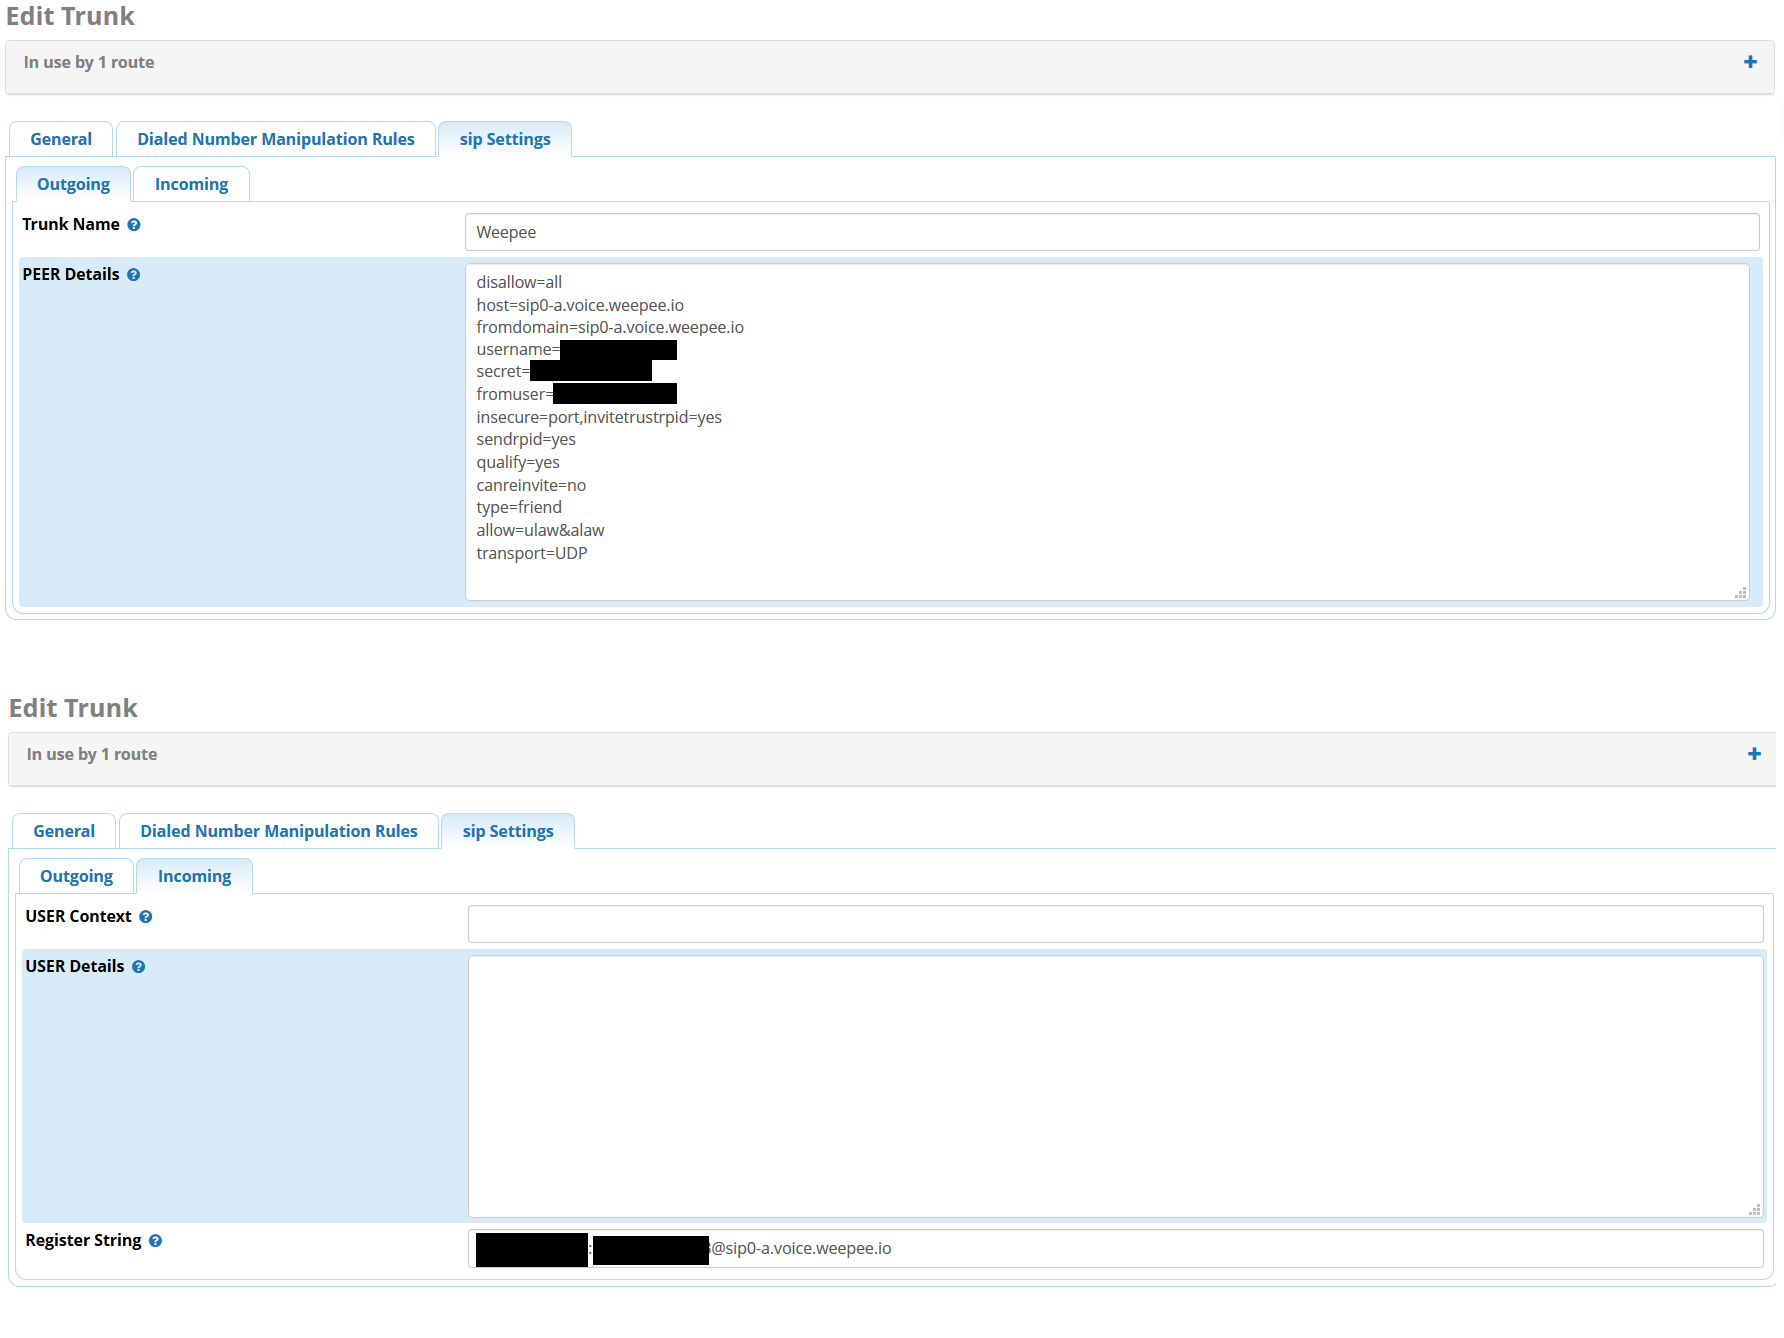Select the top sip Settings tab
Screen dimensions: 1784x1338
505,139
